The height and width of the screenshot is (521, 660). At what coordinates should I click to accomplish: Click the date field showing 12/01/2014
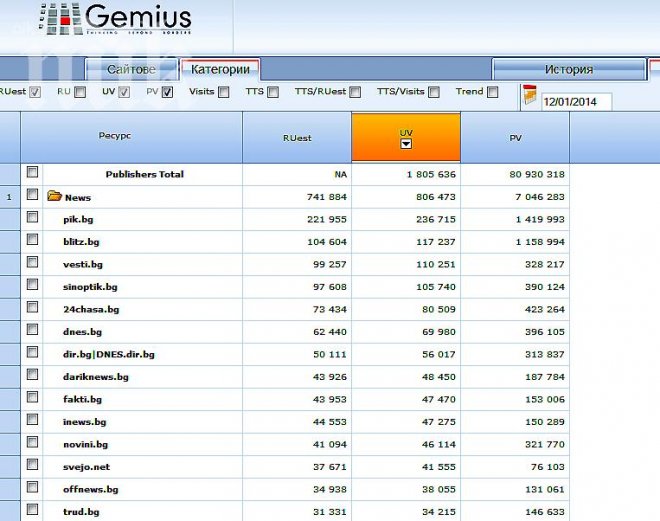tap(575, 101)
